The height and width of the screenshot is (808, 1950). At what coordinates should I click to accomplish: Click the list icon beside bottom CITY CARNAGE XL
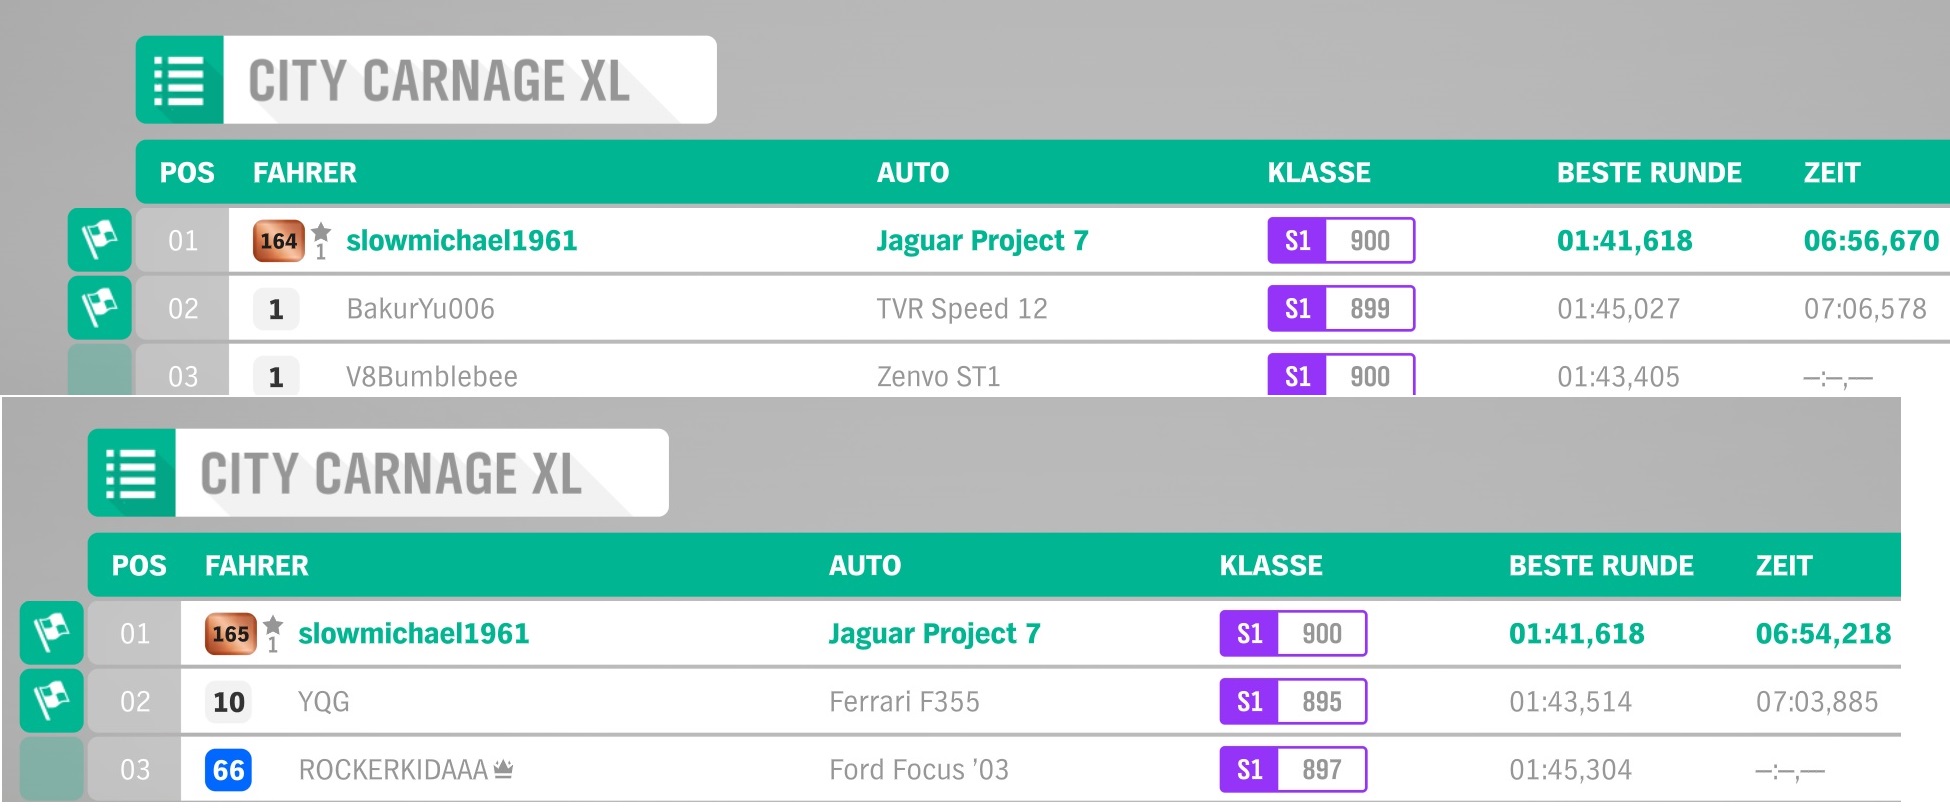(131, 473)
